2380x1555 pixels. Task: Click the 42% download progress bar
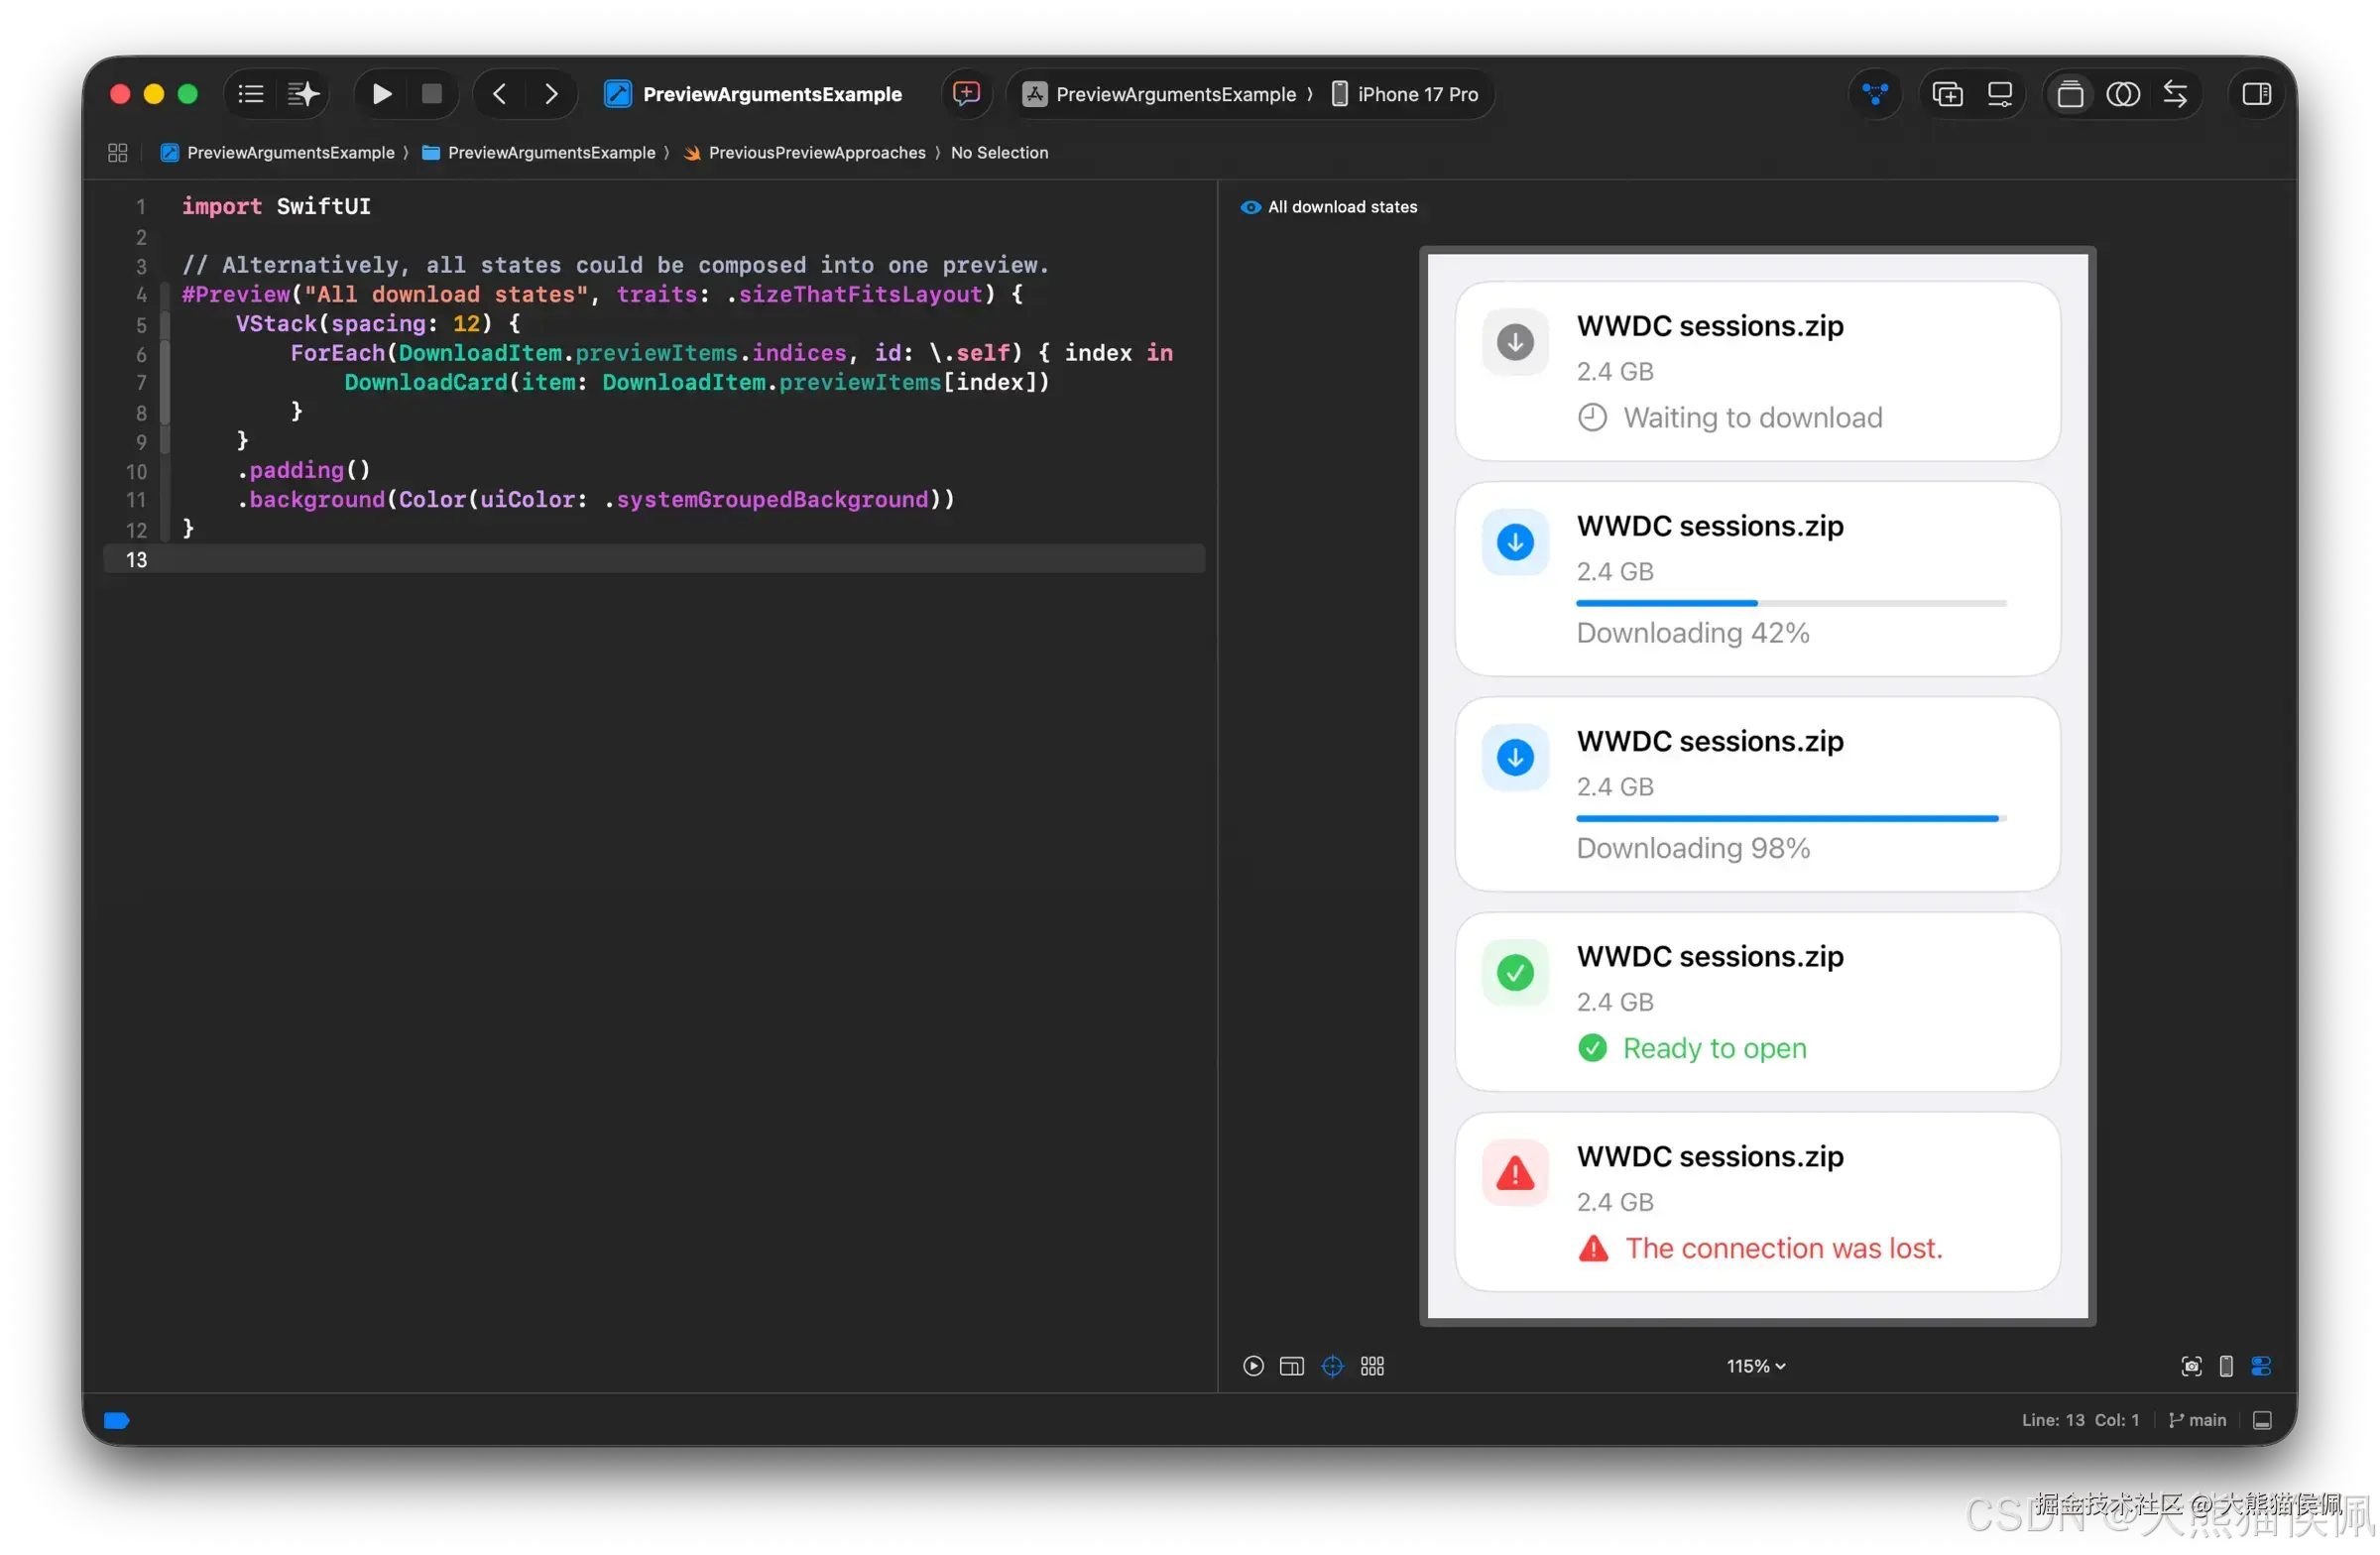[x=1791, y=603]
